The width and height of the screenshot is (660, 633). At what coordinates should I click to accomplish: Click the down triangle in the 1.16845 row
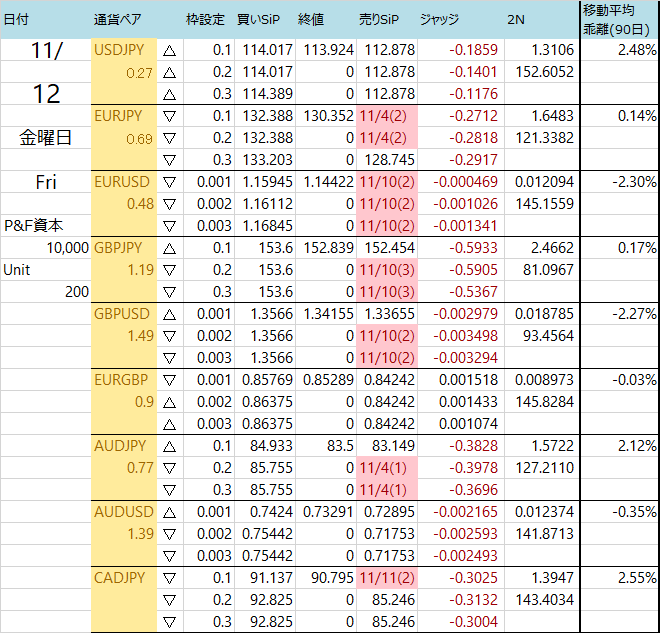point(169,226)
